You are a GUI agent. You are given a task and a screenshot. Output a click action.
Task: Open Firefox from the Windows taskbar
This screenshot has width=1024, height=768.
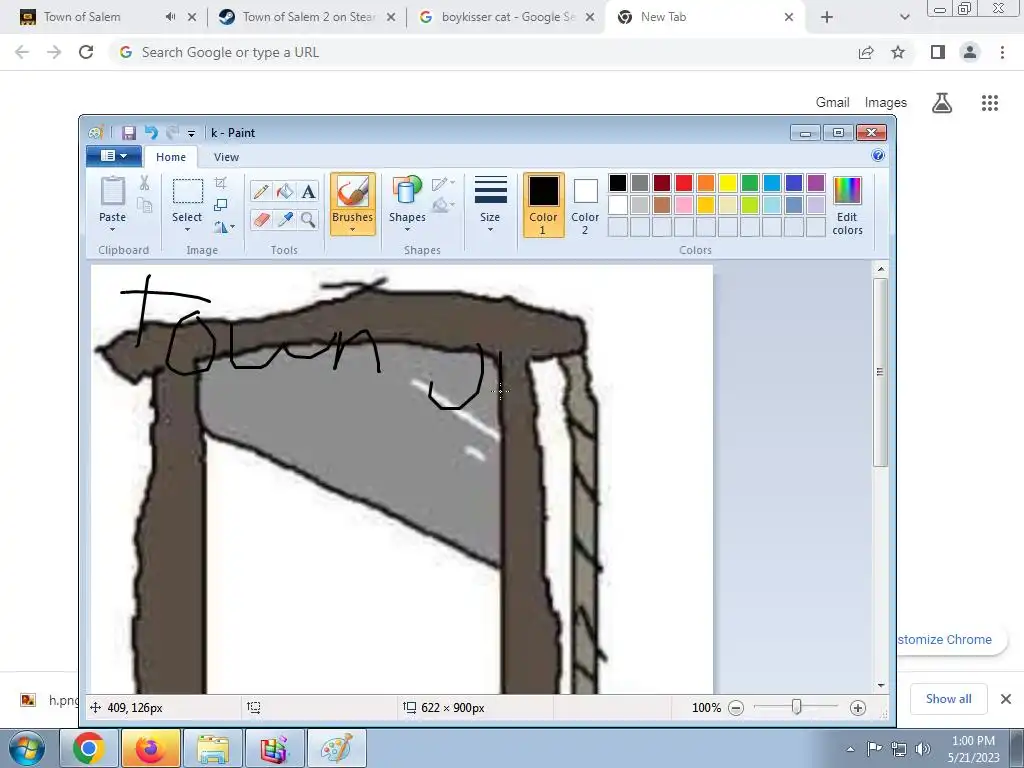[150, 748]
